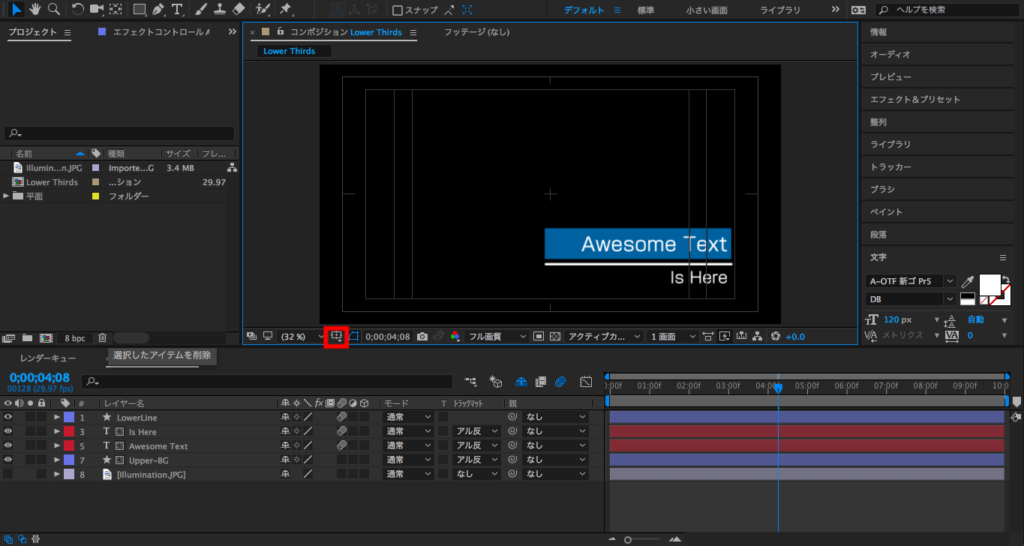Select the horizontal Type tool
Image resolution: width=1024 pixels, height=546 pixels.
coord(177,10)
